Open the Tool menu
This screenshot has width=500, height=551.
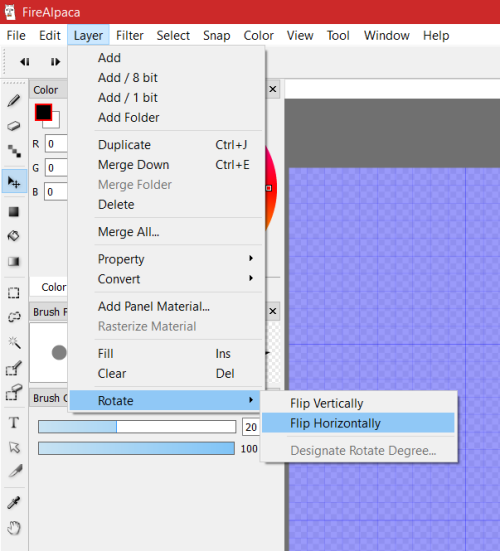[338, 35]
